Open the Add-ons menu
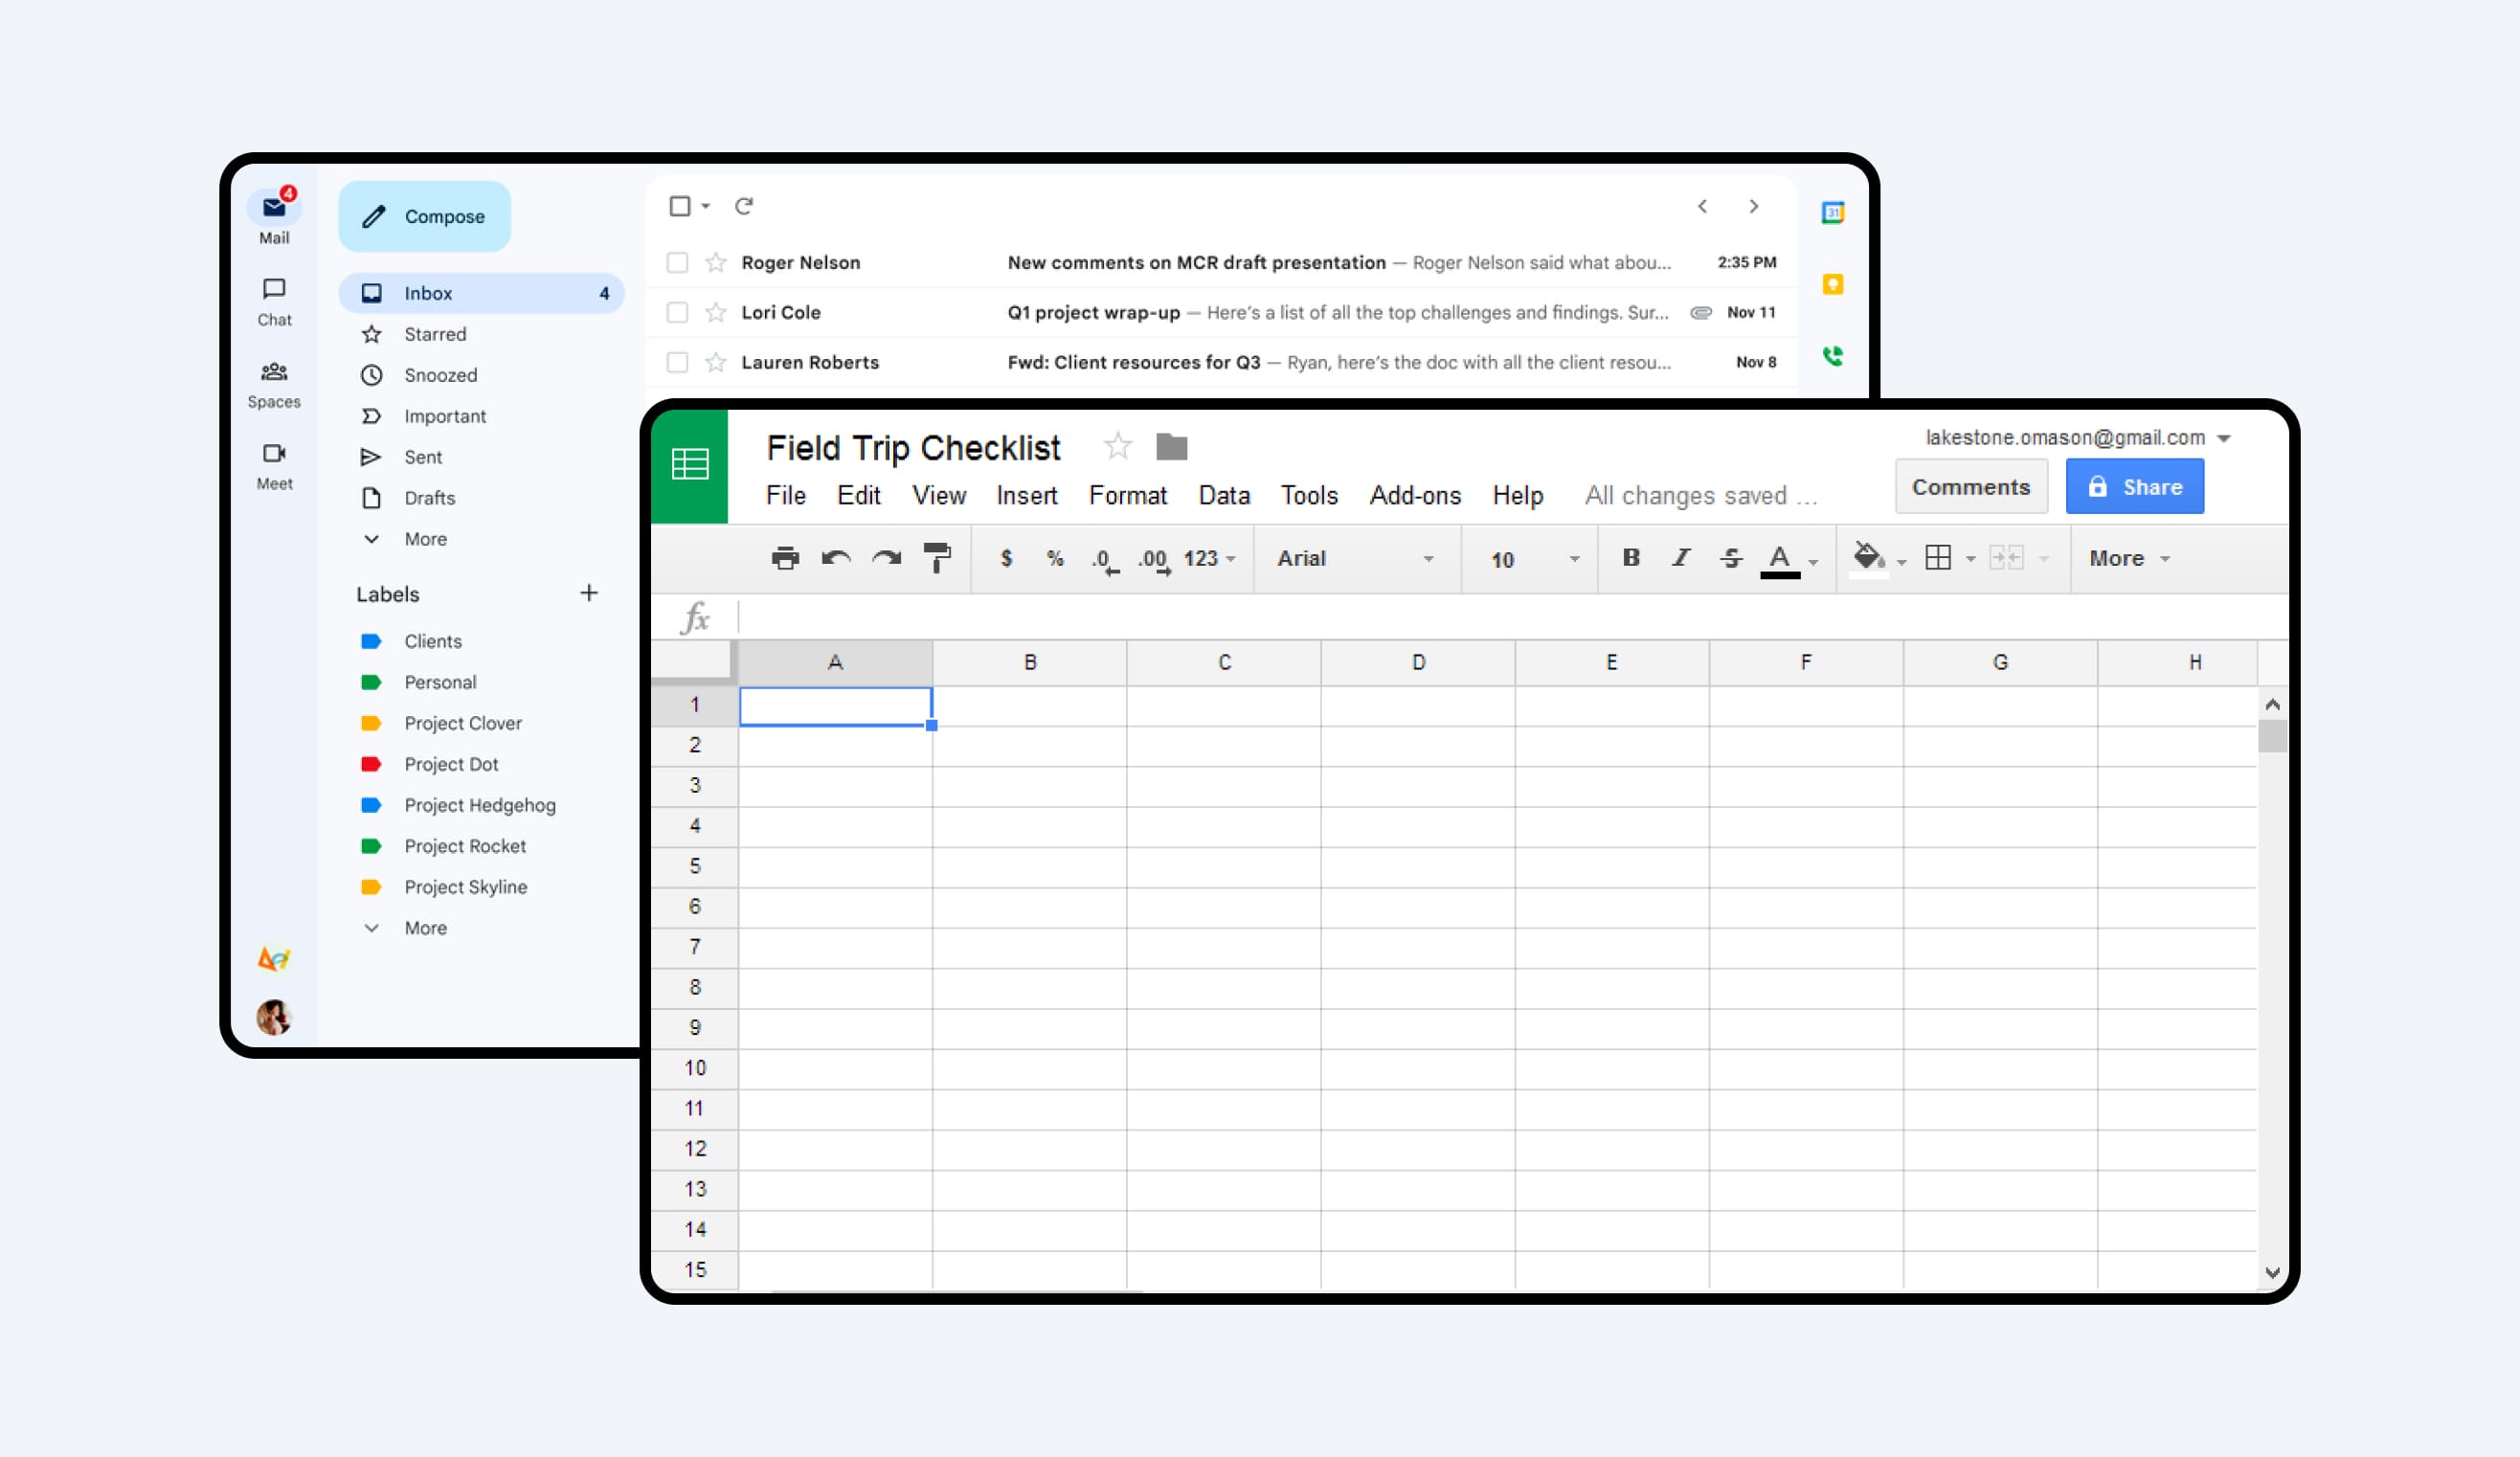Image resolution: width=2520 pixels, height=1457 pixels. 1415,496
